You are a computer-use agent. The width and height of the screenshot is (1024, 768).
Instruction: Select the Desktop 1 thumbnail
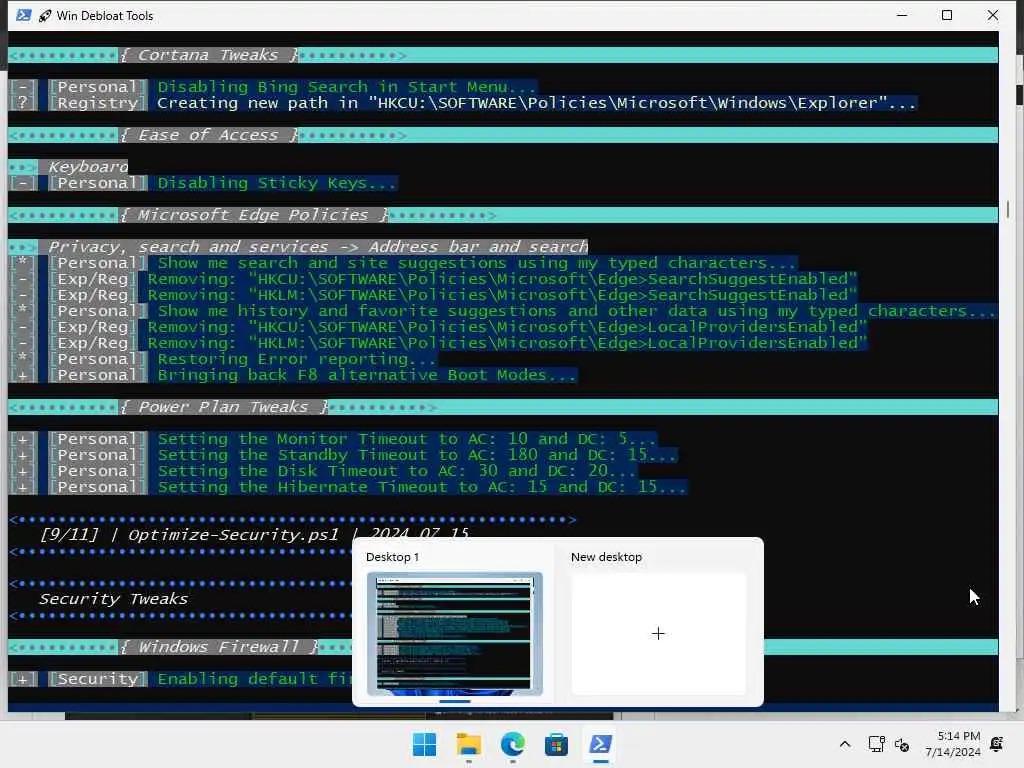click(x=455, y=633)
